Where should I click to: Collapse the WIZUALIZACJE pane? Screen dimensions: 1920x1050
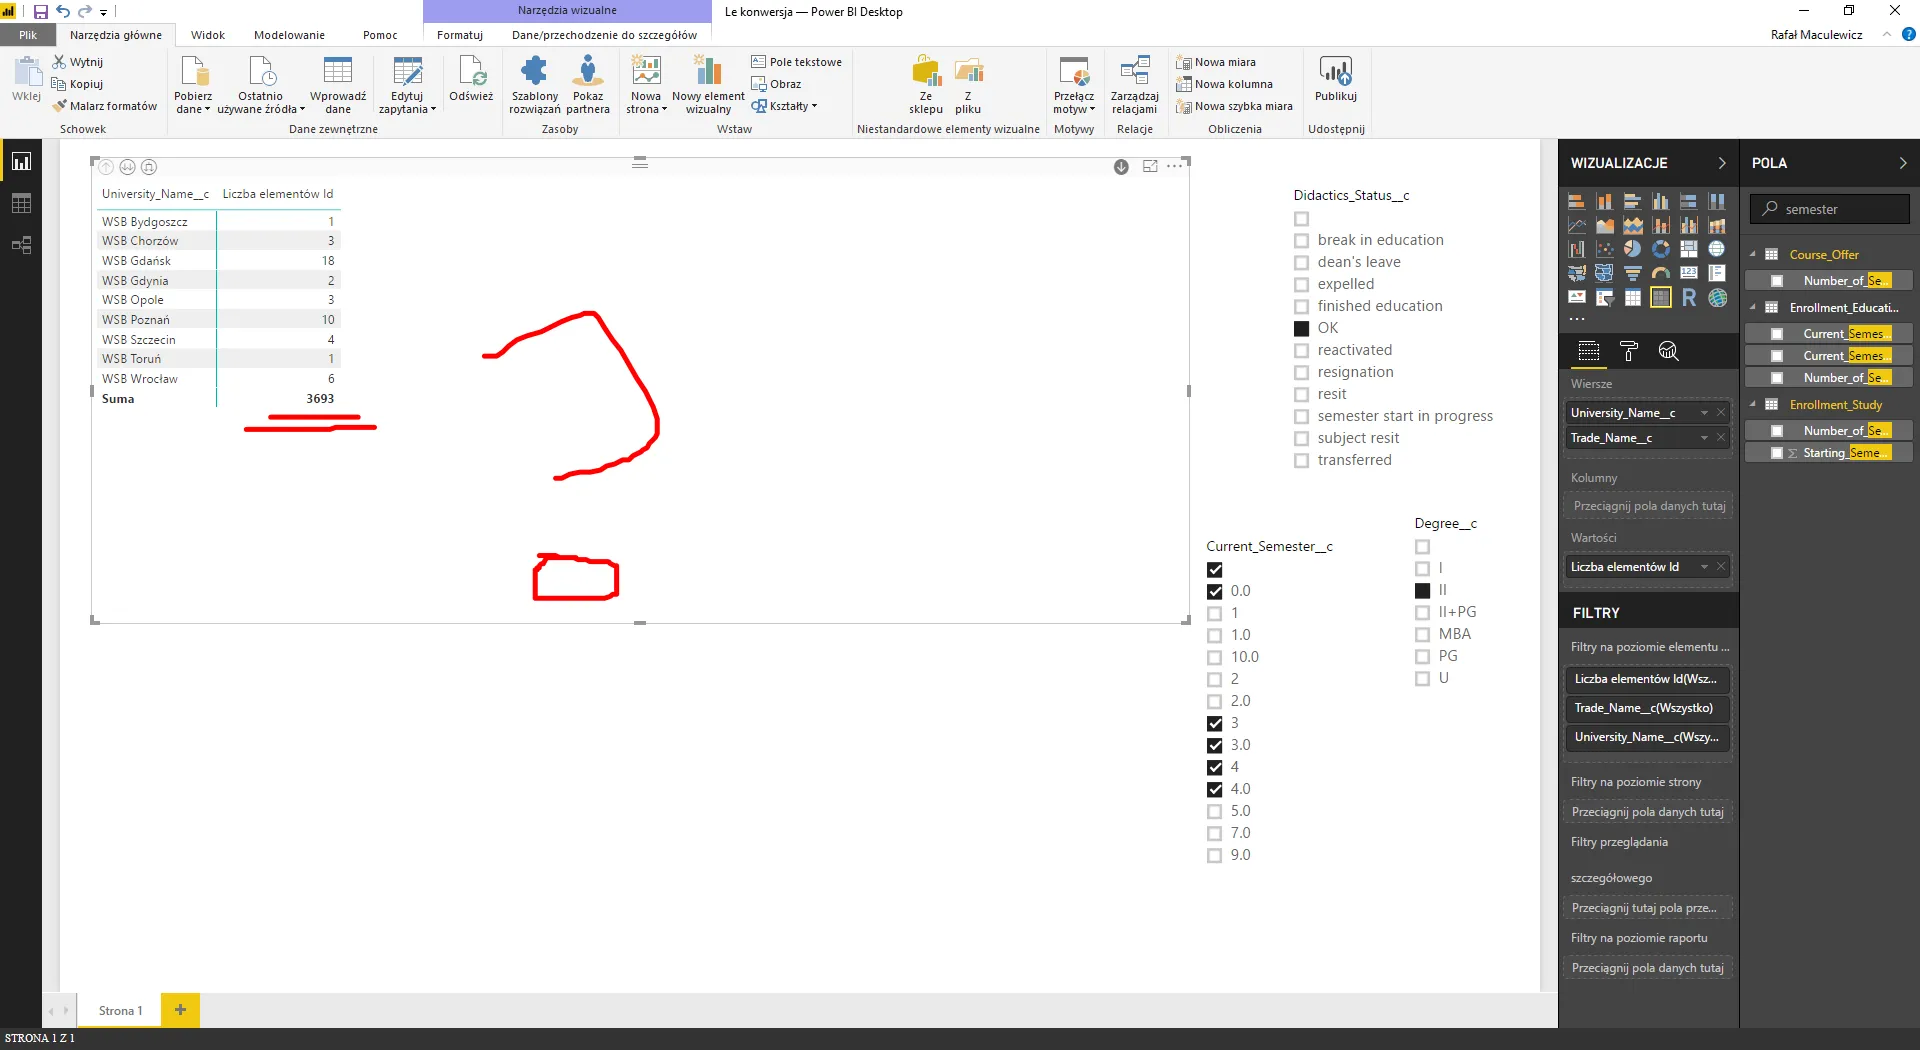pos(1721,163)
